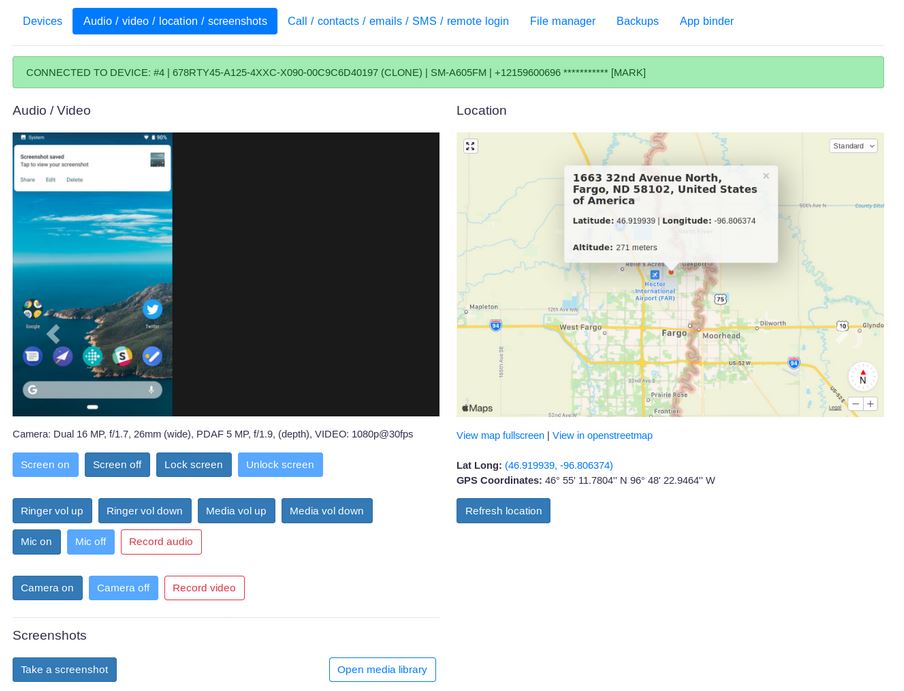The height and width of the screenshot is (691, 904).
Task: Click the red location pin on map
Action: click(x=671, y=271)
